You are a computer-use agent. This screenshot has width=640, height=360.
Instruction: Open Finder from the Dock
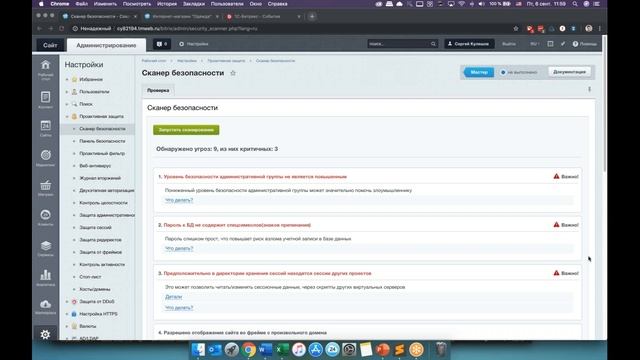[198, 350]
